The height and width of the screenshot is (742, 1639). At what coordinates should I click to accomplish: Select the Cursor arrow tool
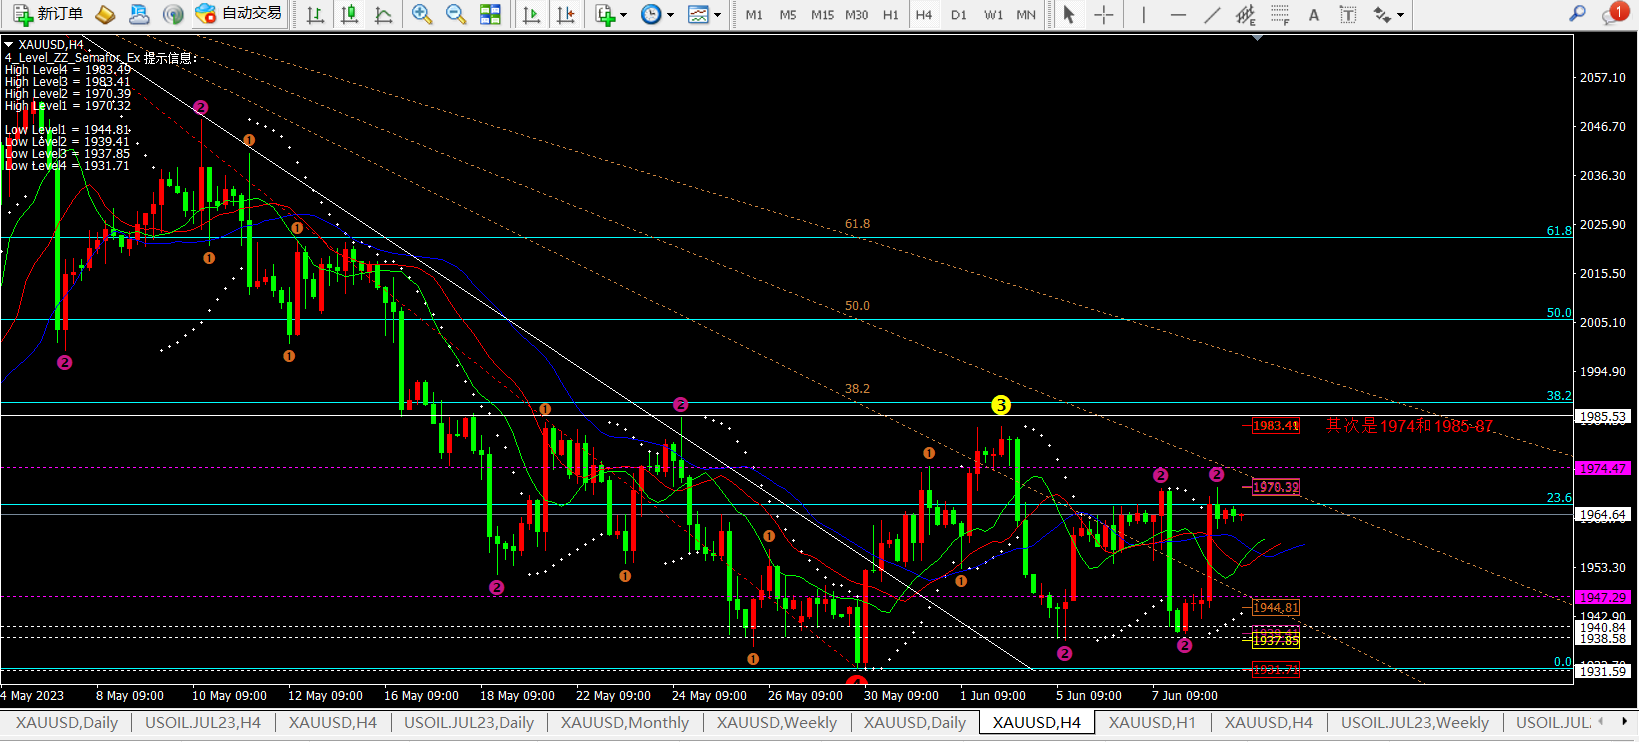point(1069,14)
